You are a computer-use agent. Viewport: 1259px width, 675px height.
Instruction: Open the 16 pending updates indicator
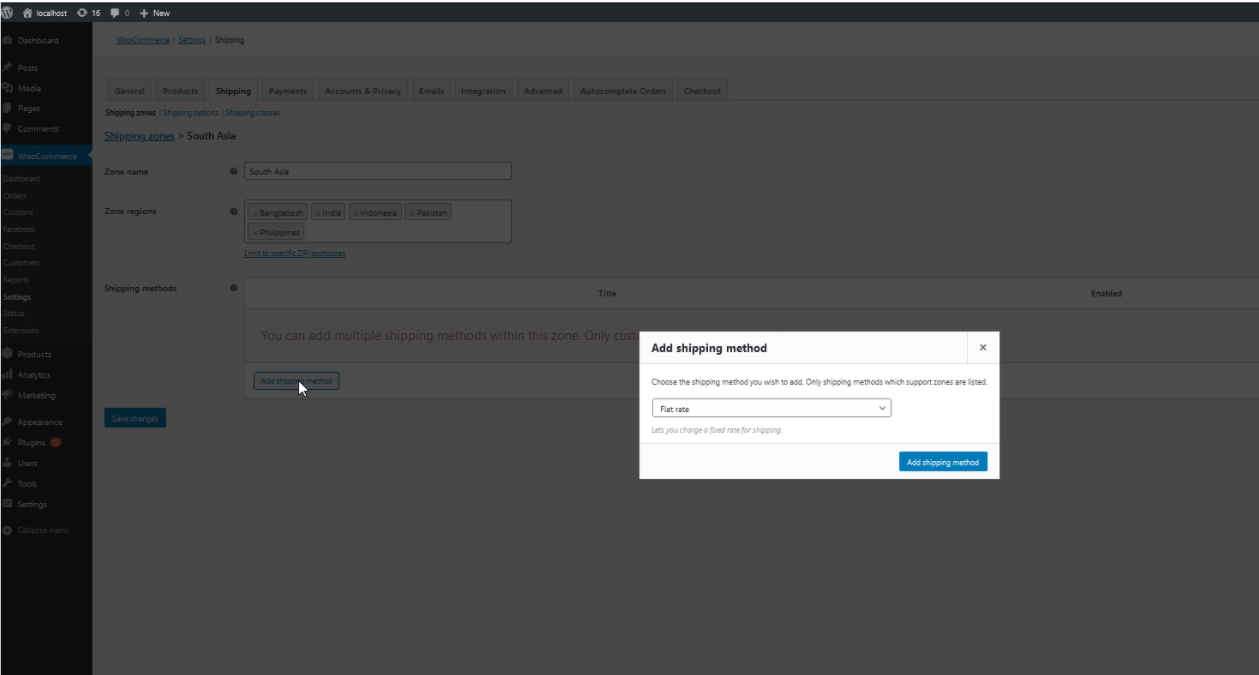pyautogui.click(x=88, y=13)
